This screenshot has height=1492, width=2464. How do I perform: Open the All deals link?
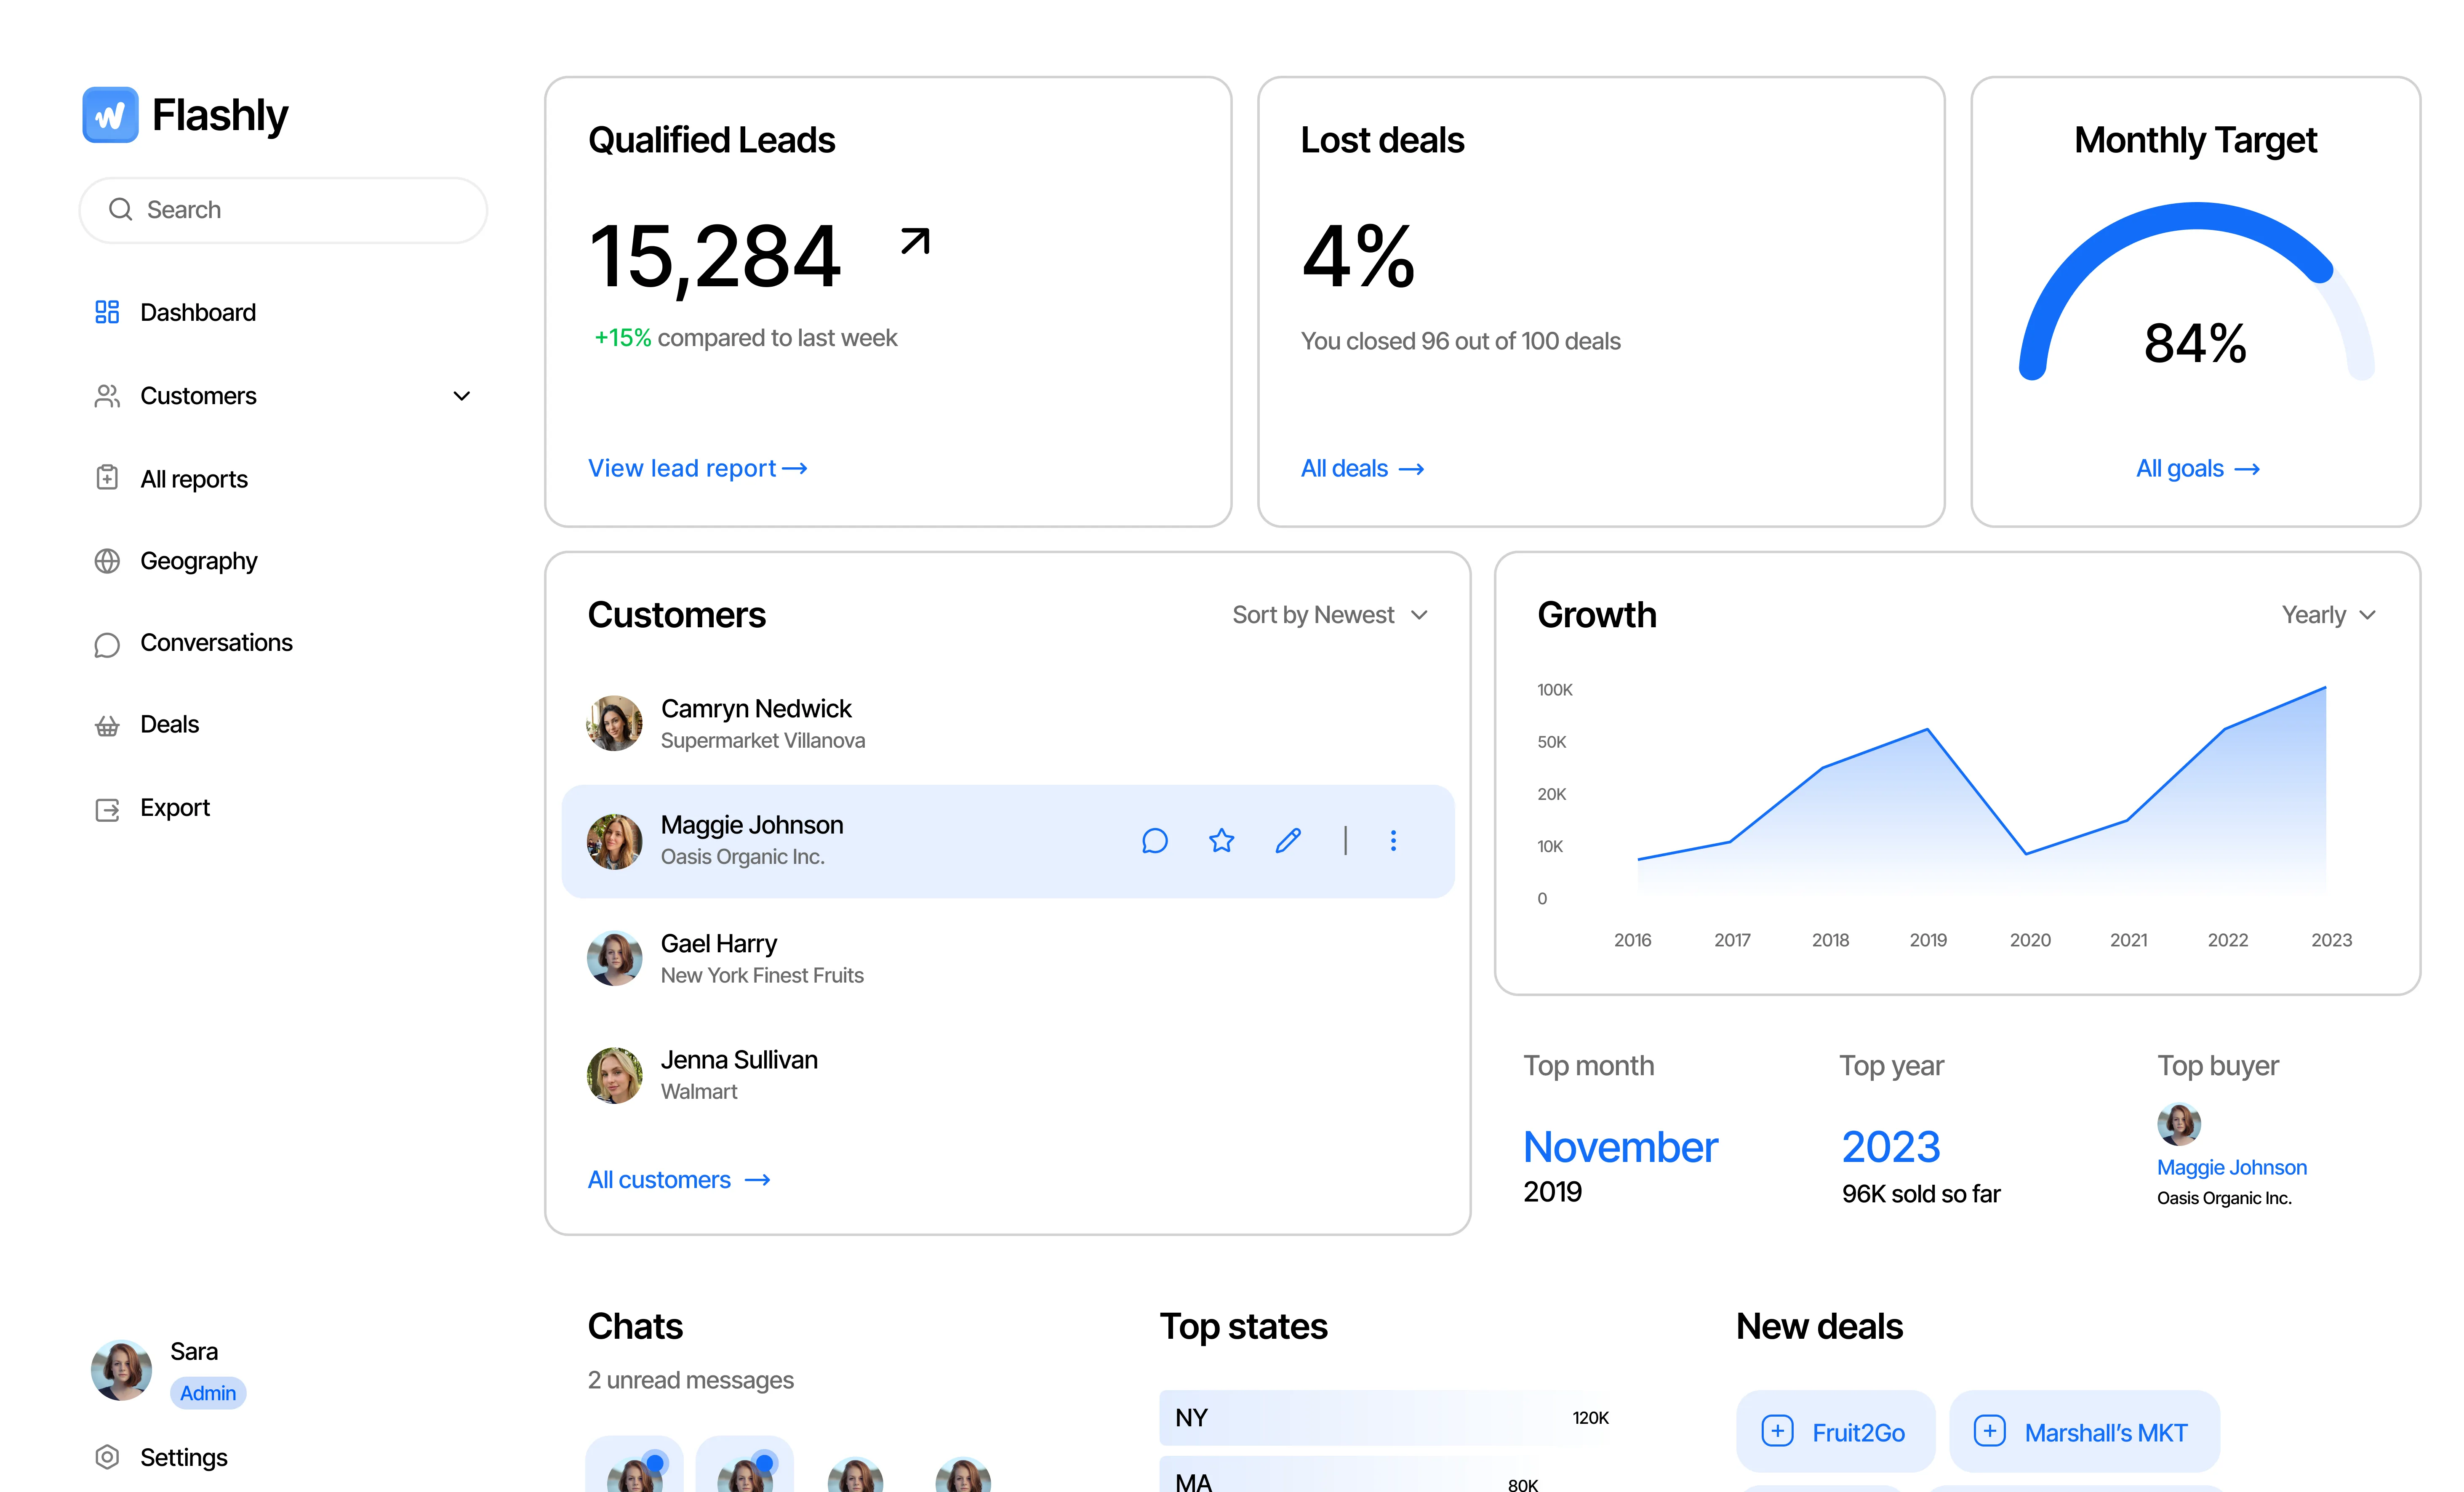pyautogui.click(x=1362, y=468)
